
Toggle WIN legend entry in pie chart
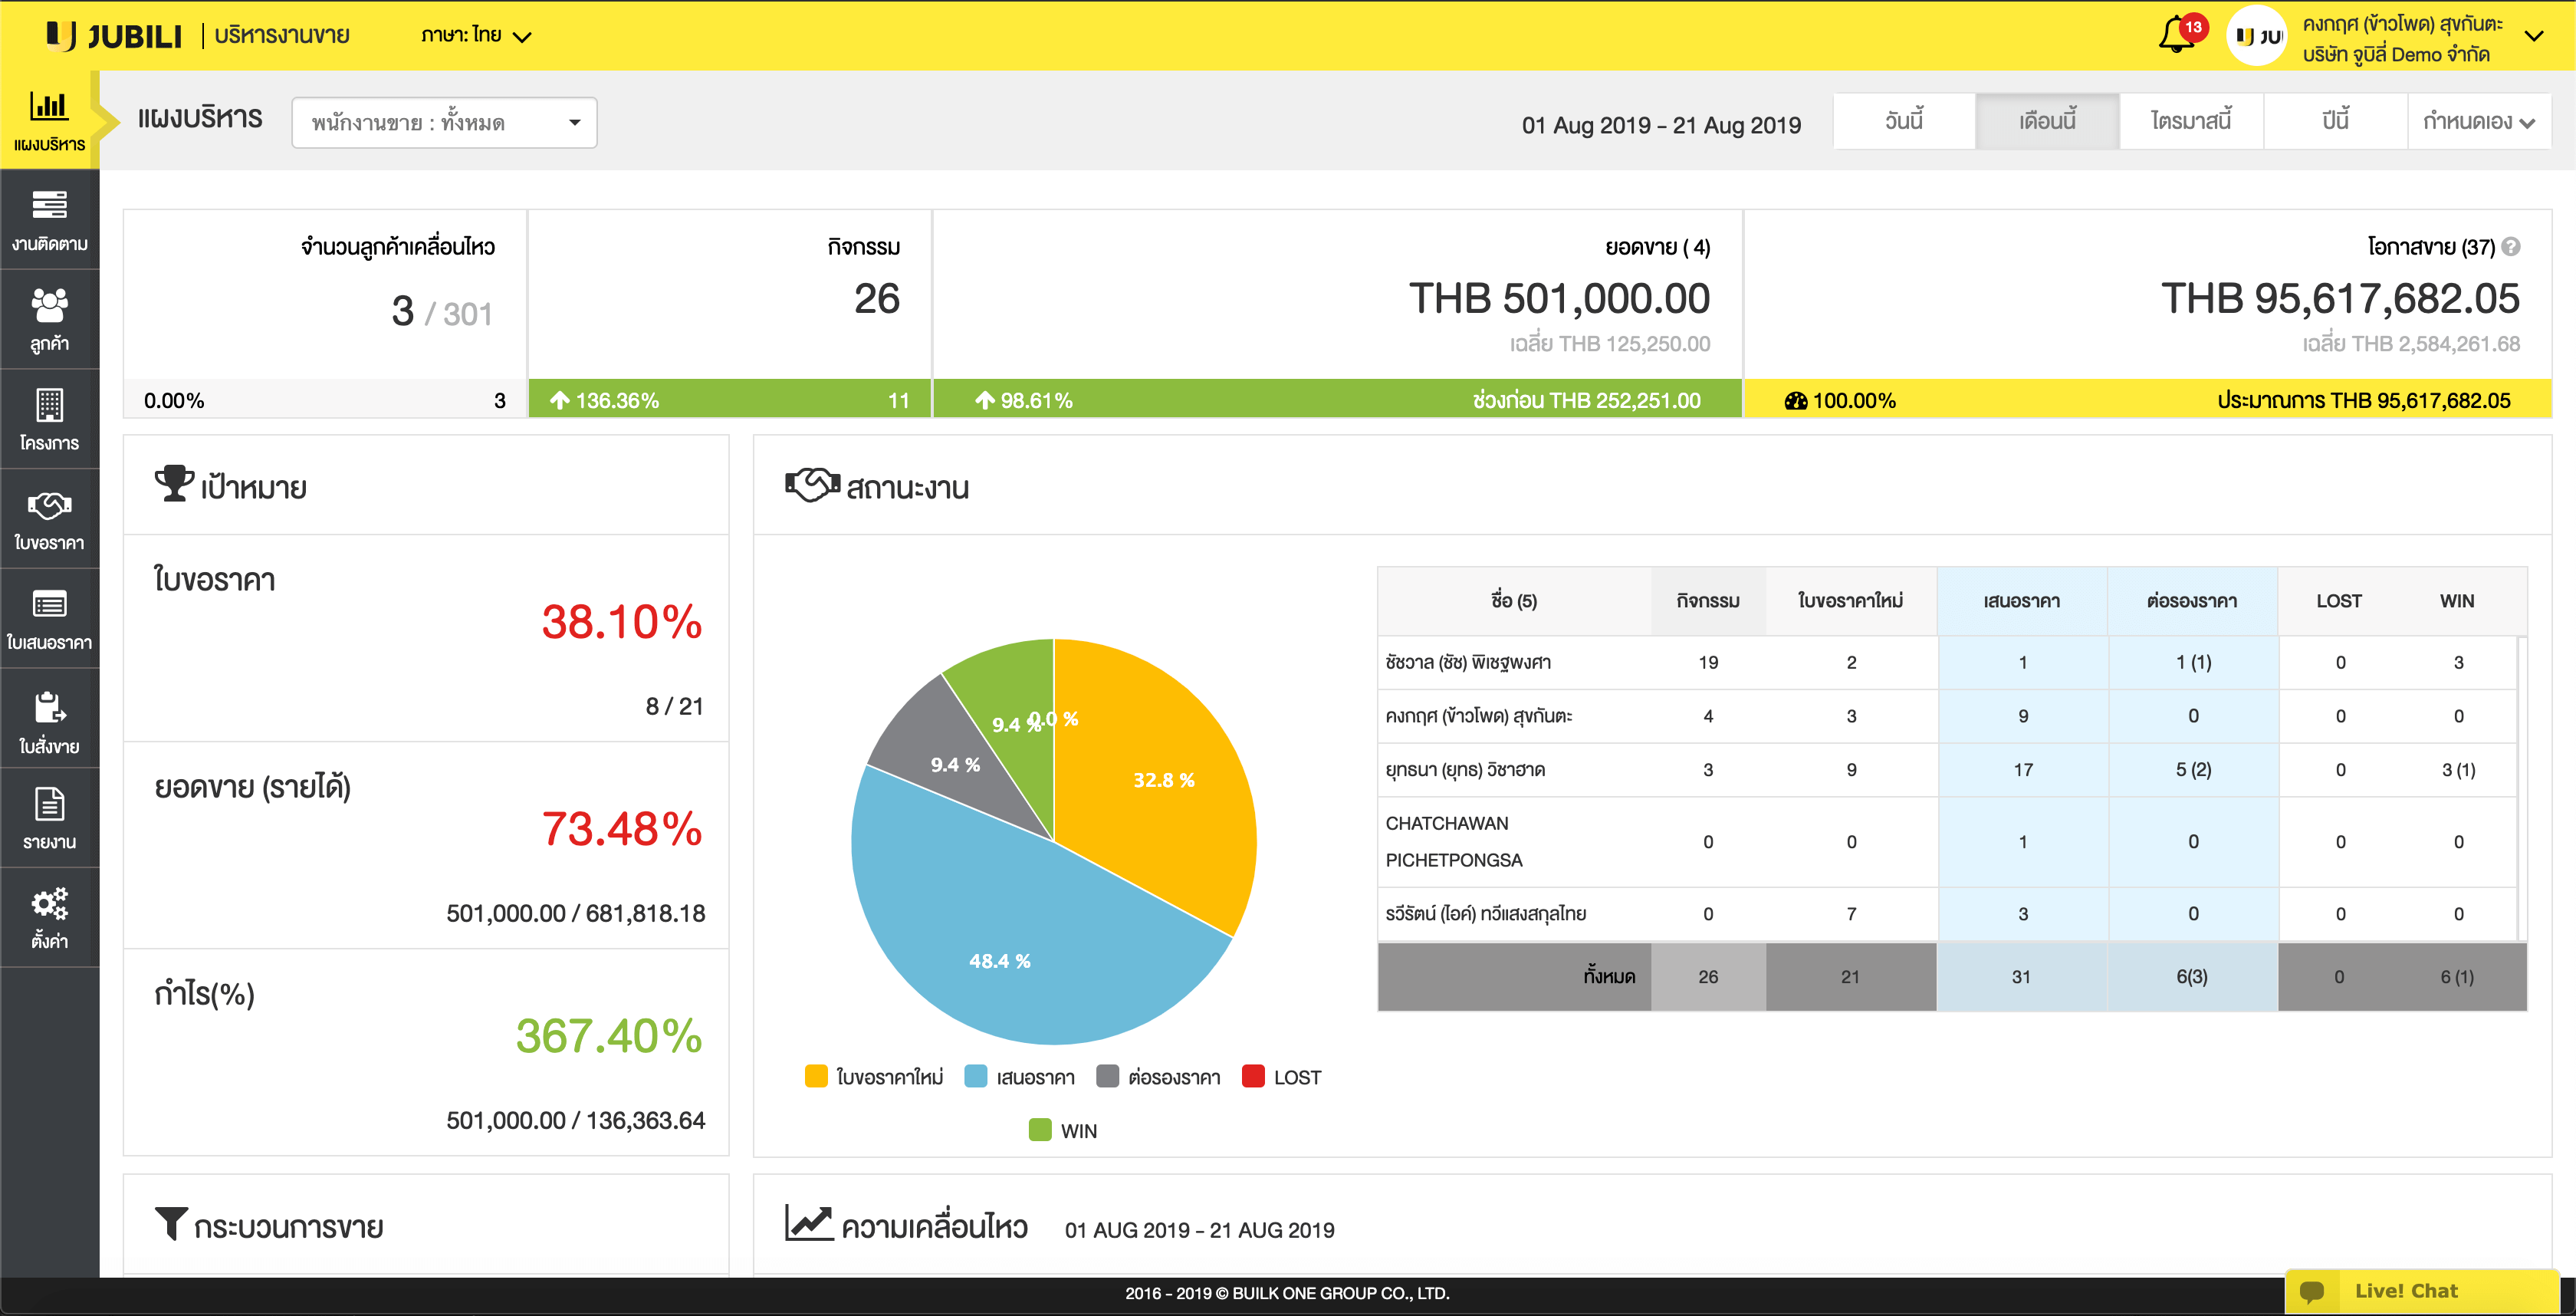tap(1062, 1130)
